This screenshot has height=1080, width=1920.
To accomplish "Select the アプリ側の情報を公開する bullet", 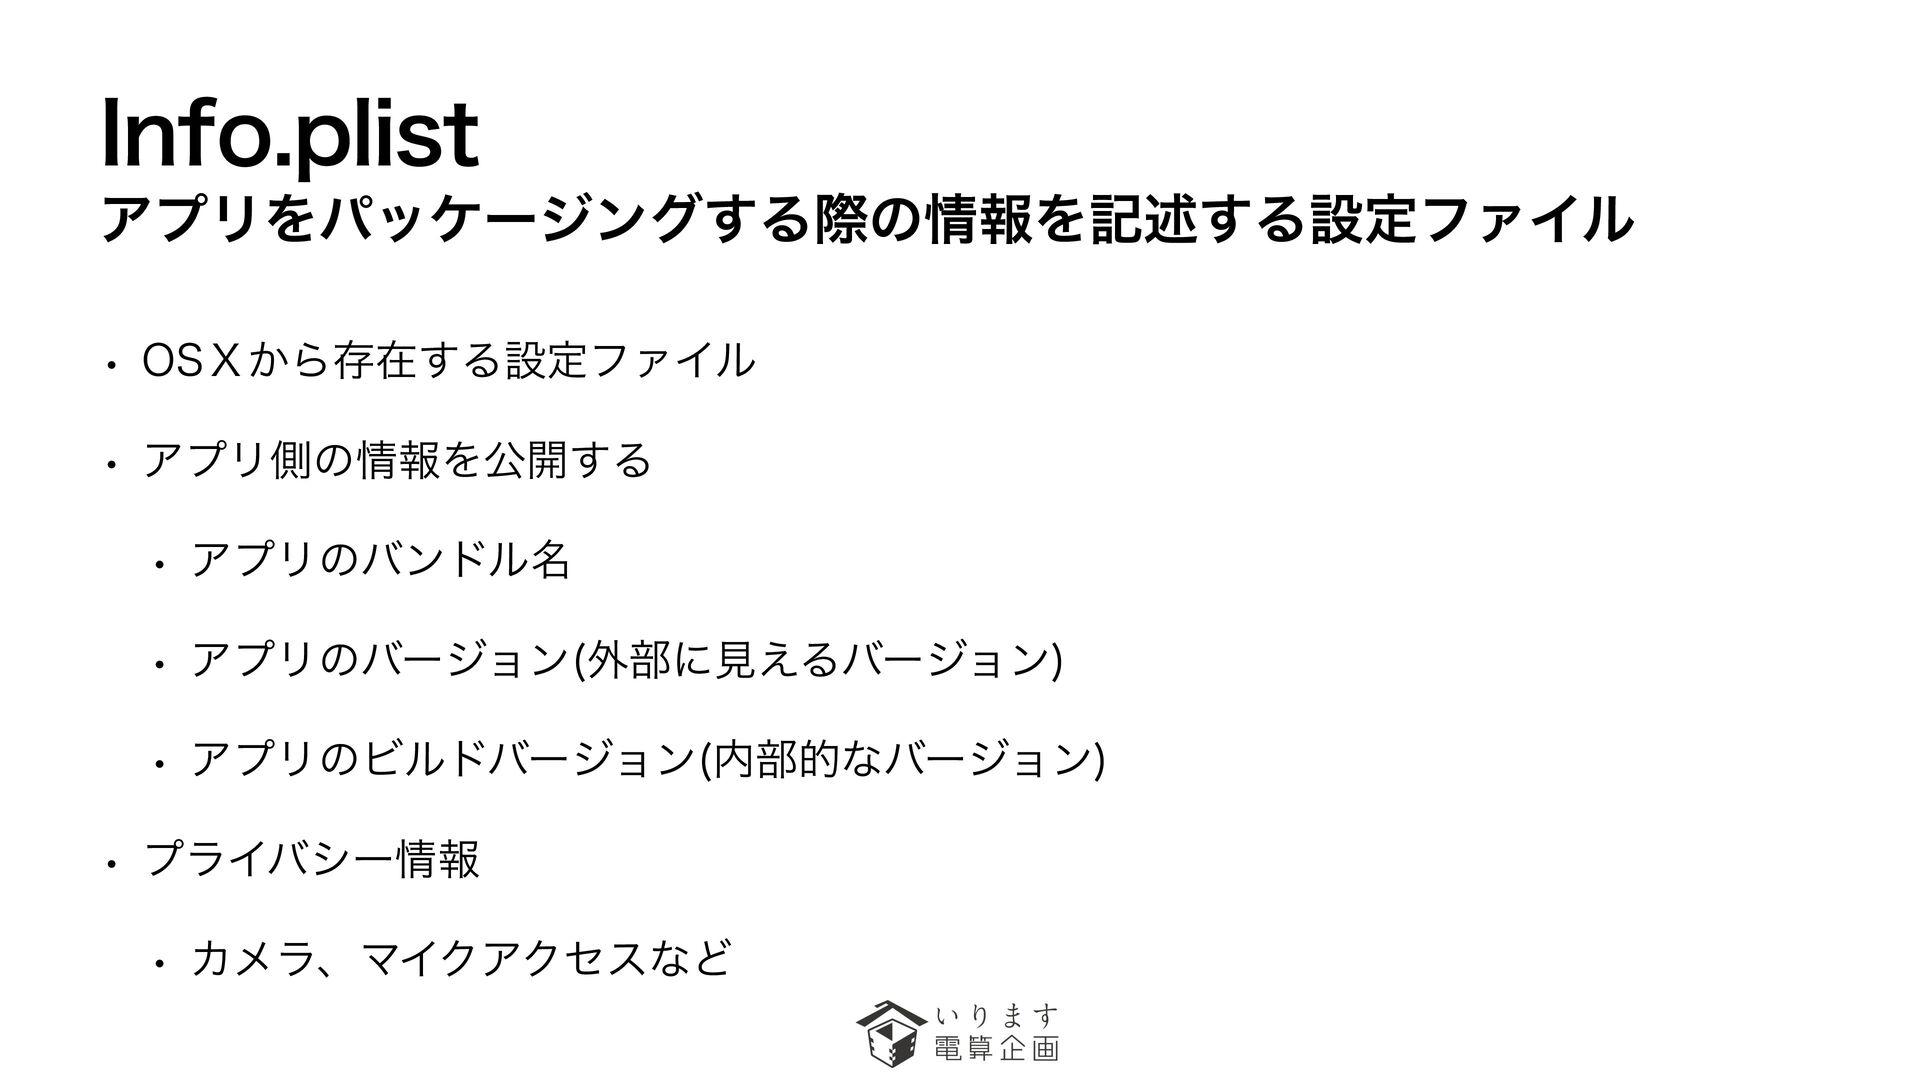I will tap(397, 460).
